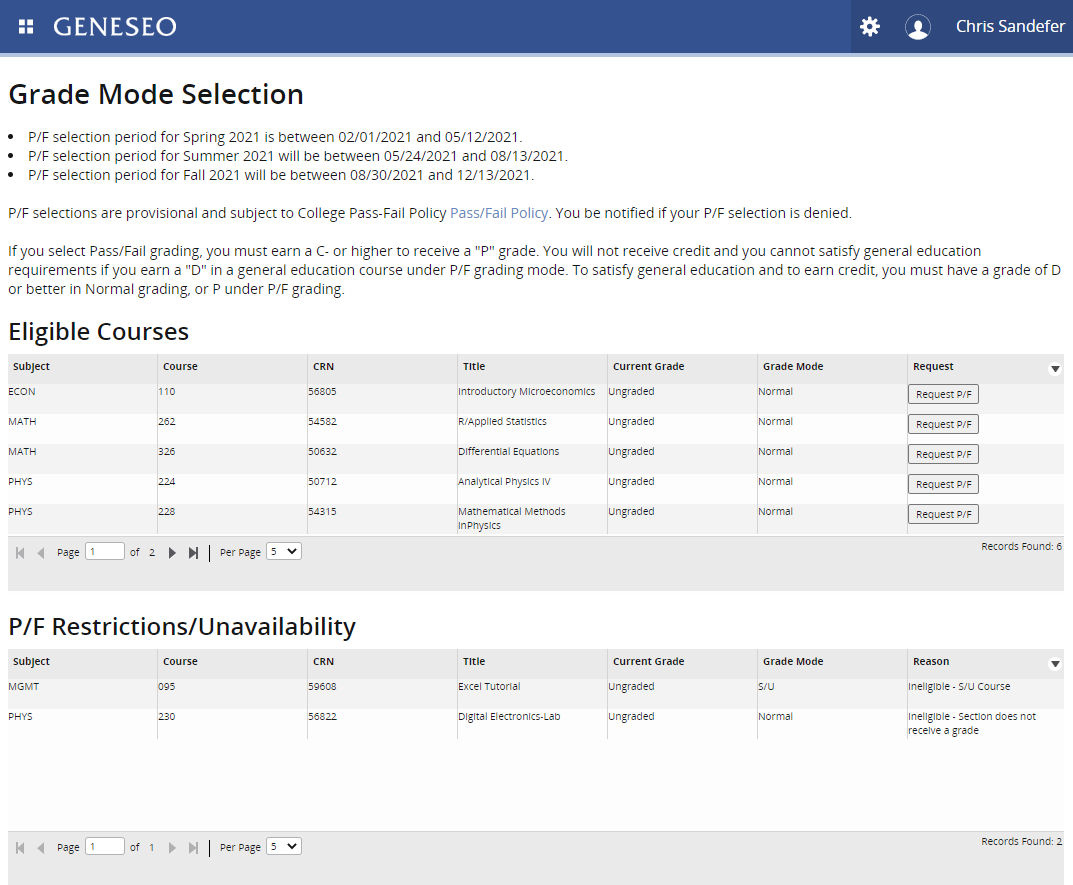
Task: Sort Eligible Courses by Subject column
Action: 31,367
